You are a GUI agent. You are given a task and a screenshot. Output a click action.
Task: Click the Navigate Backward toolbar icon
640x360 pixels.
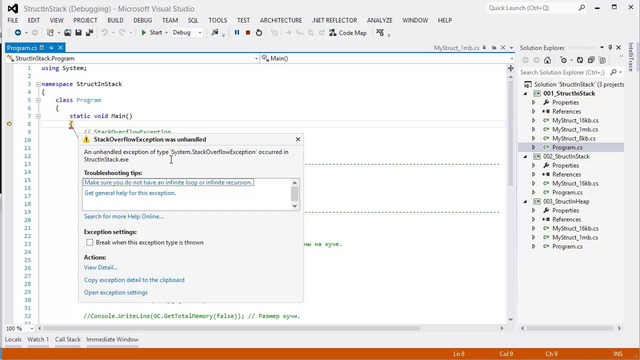click(x=18, y=33)
